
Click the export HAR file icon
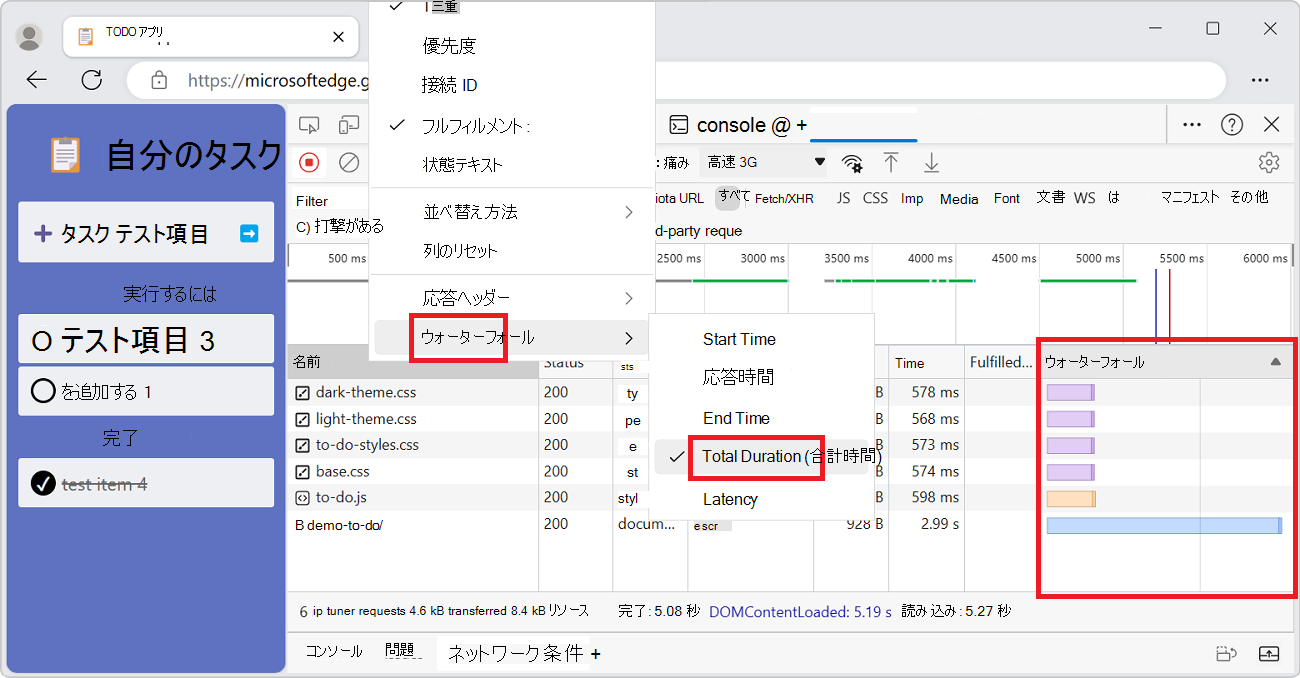click(x=930, y=162)
